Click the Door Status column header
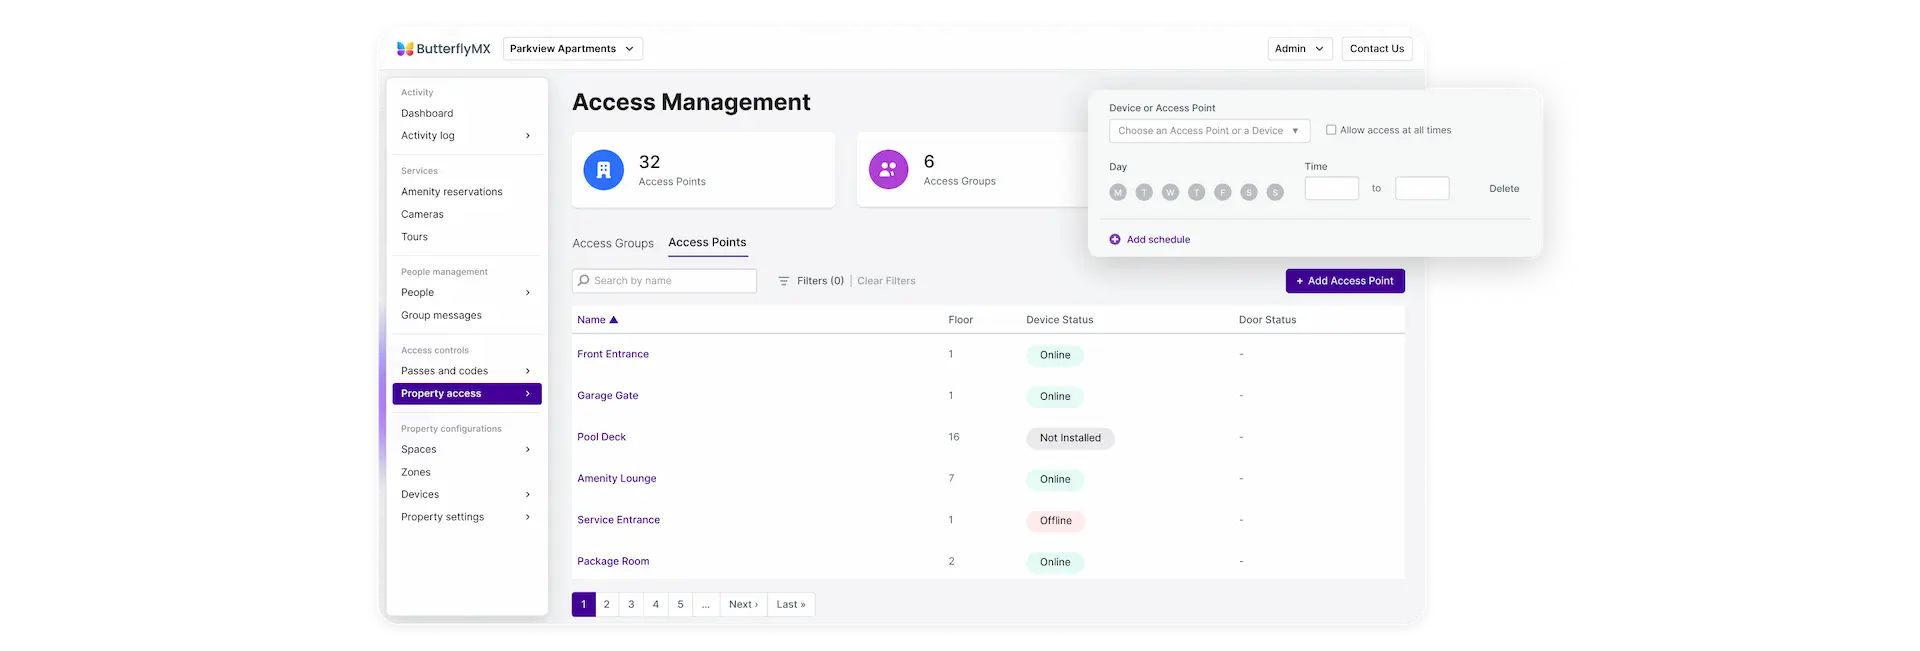 click(1267, 320)
